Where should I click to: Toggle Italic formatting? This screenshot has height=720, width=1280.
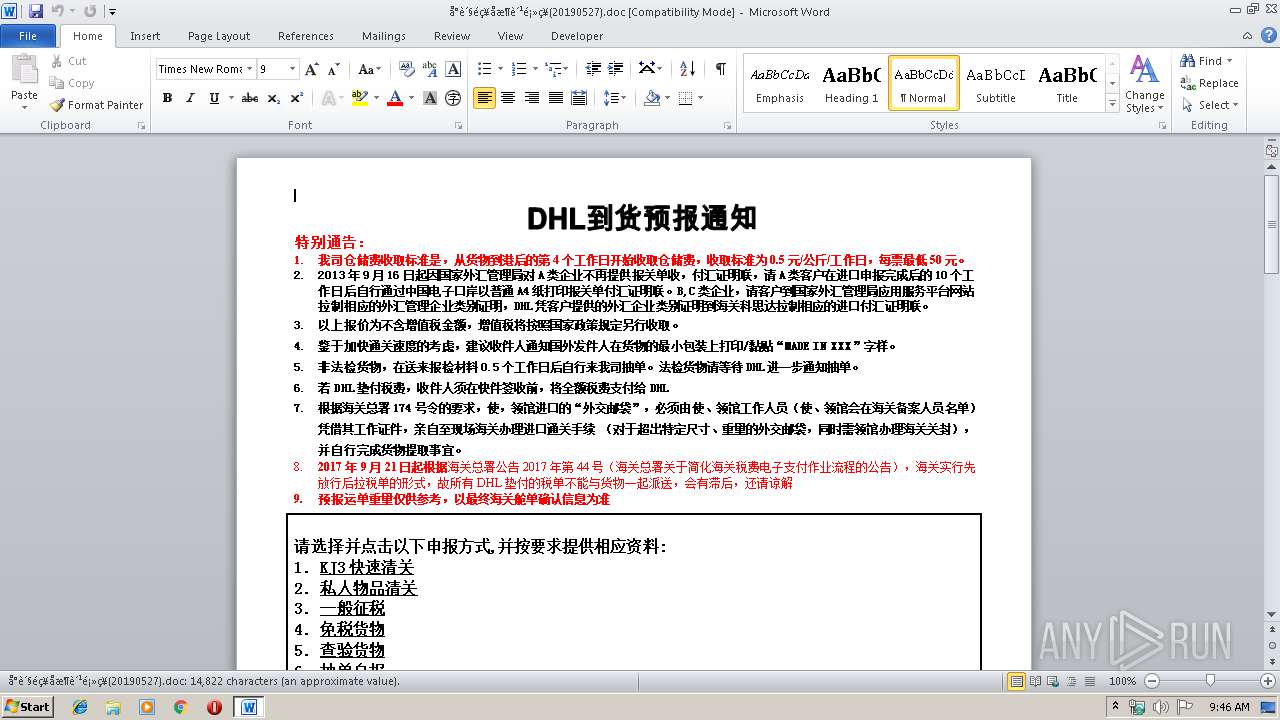tap(190, 98)
